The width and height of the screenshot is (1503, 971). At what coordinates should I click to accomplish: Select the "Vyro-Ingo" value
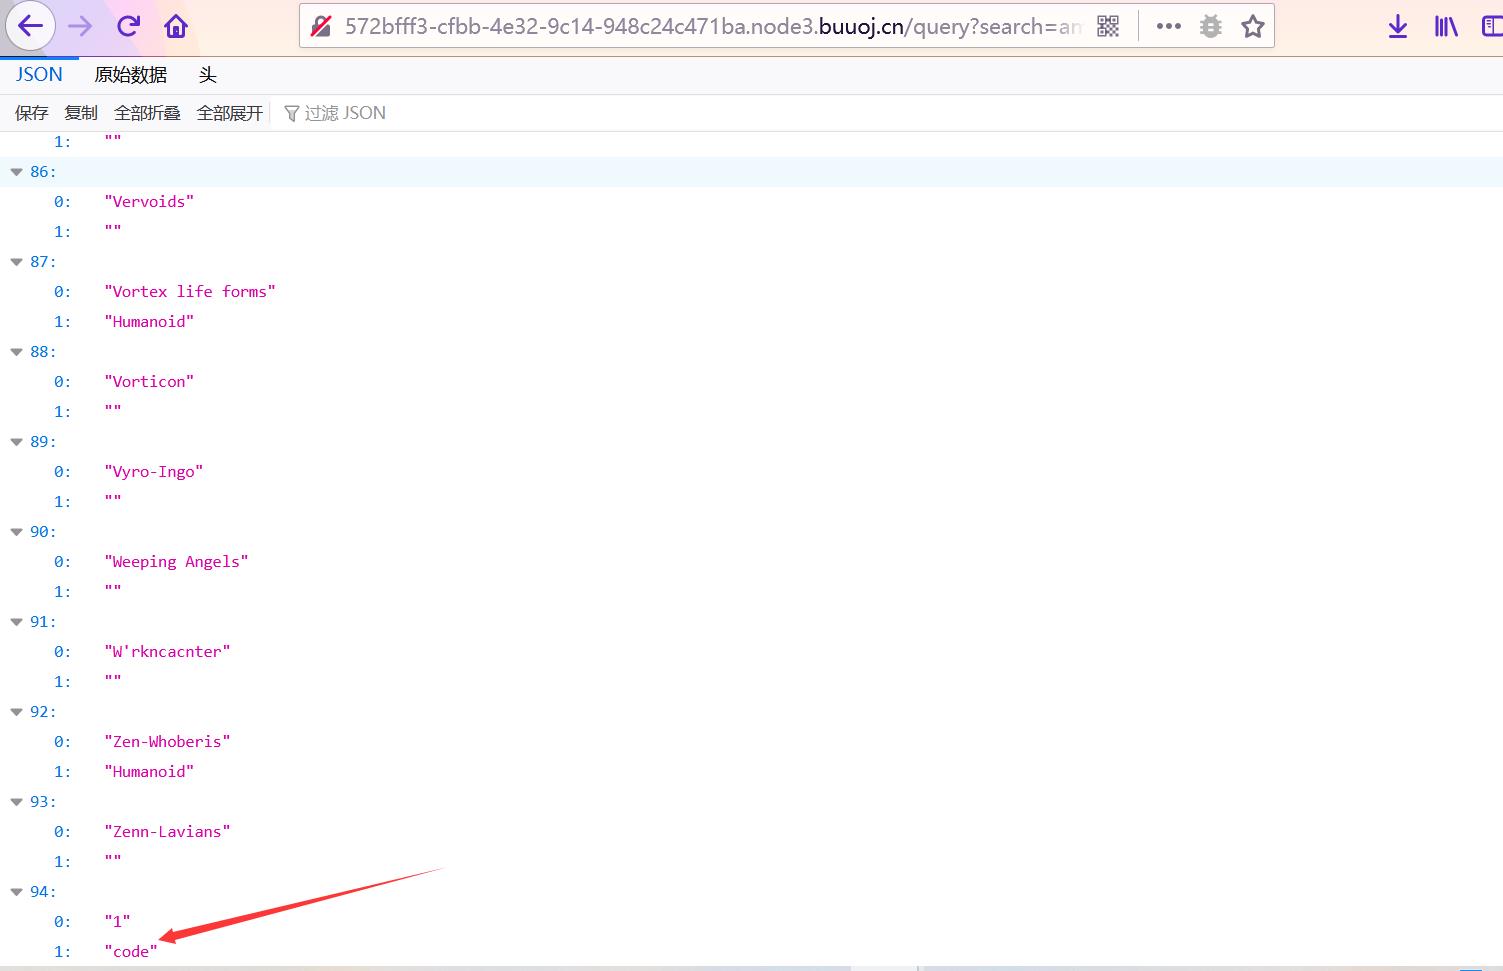154,471
